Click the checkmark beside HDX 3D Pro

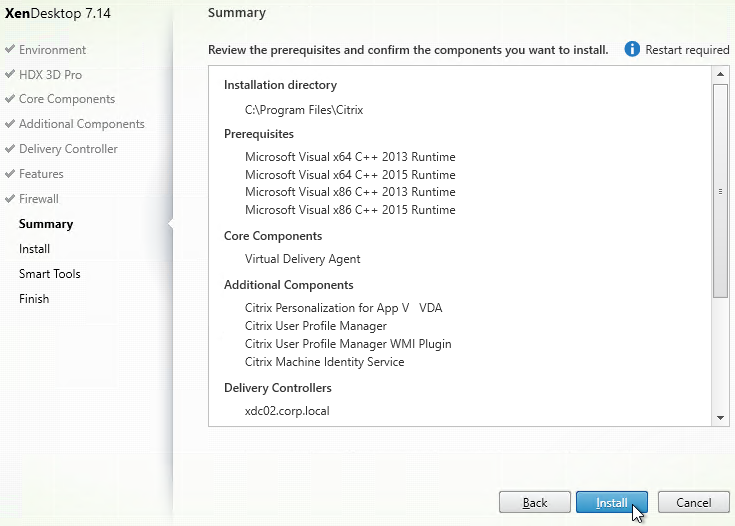pos(10,73)
